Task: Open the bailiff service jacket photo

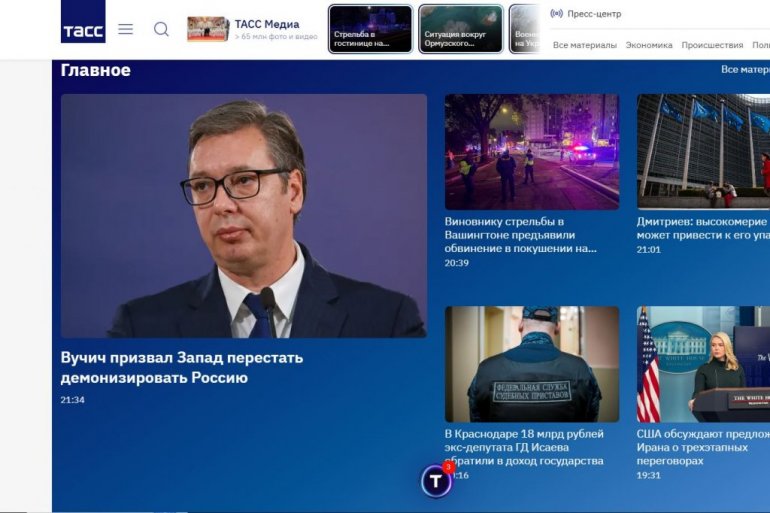Action: pos(531,363)
